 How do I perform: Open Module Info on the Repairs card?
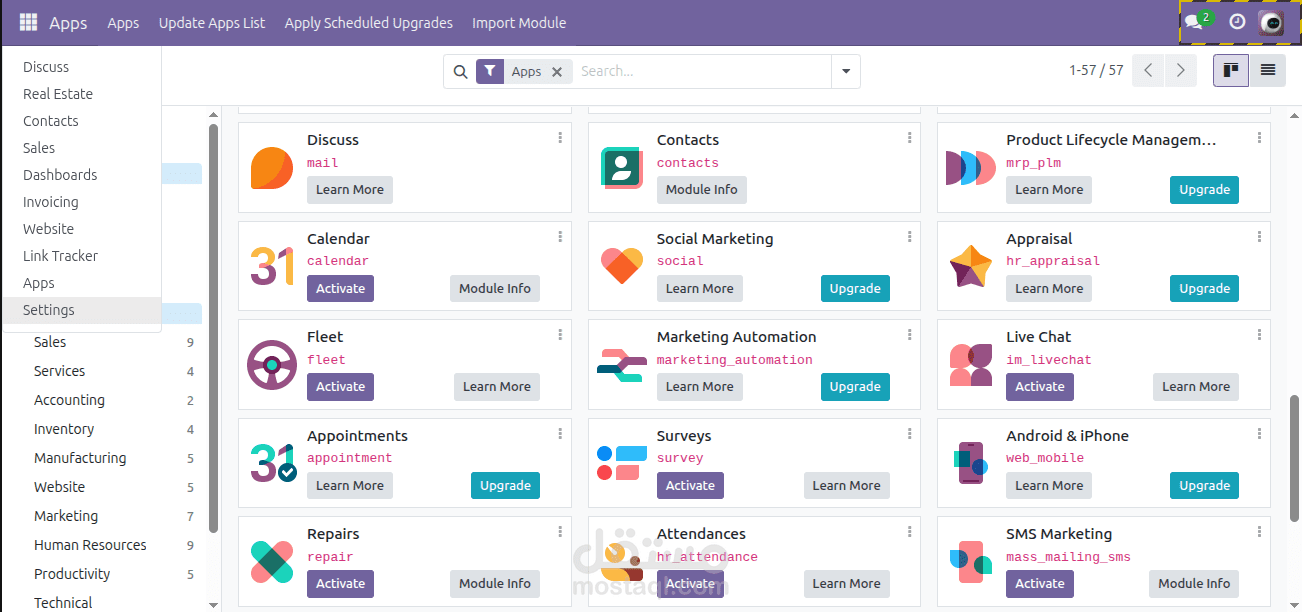click(495, 583)
